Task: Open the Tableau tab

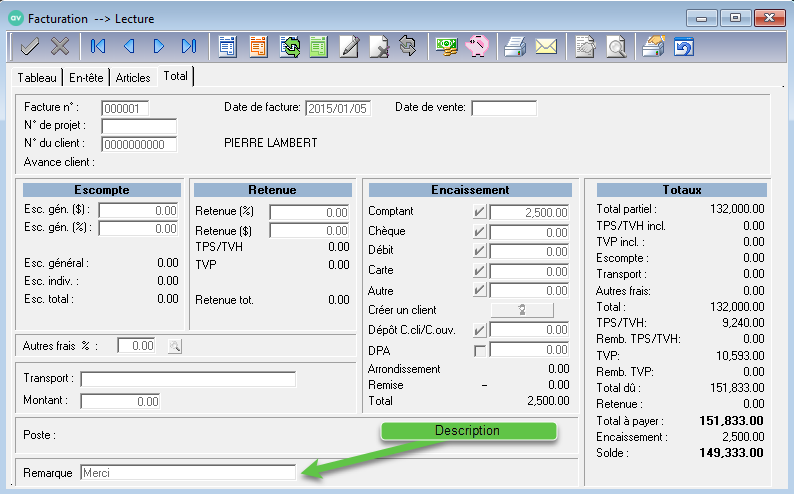Action: 38,77
